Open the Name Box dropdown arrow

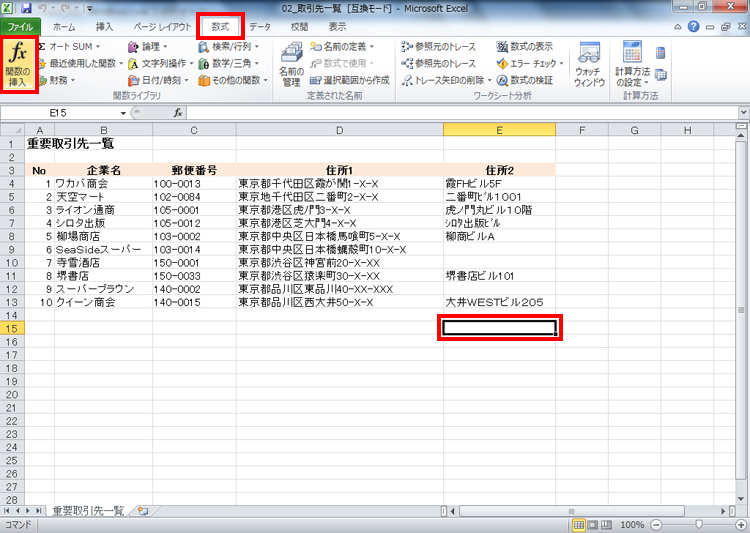click(123, 113)
